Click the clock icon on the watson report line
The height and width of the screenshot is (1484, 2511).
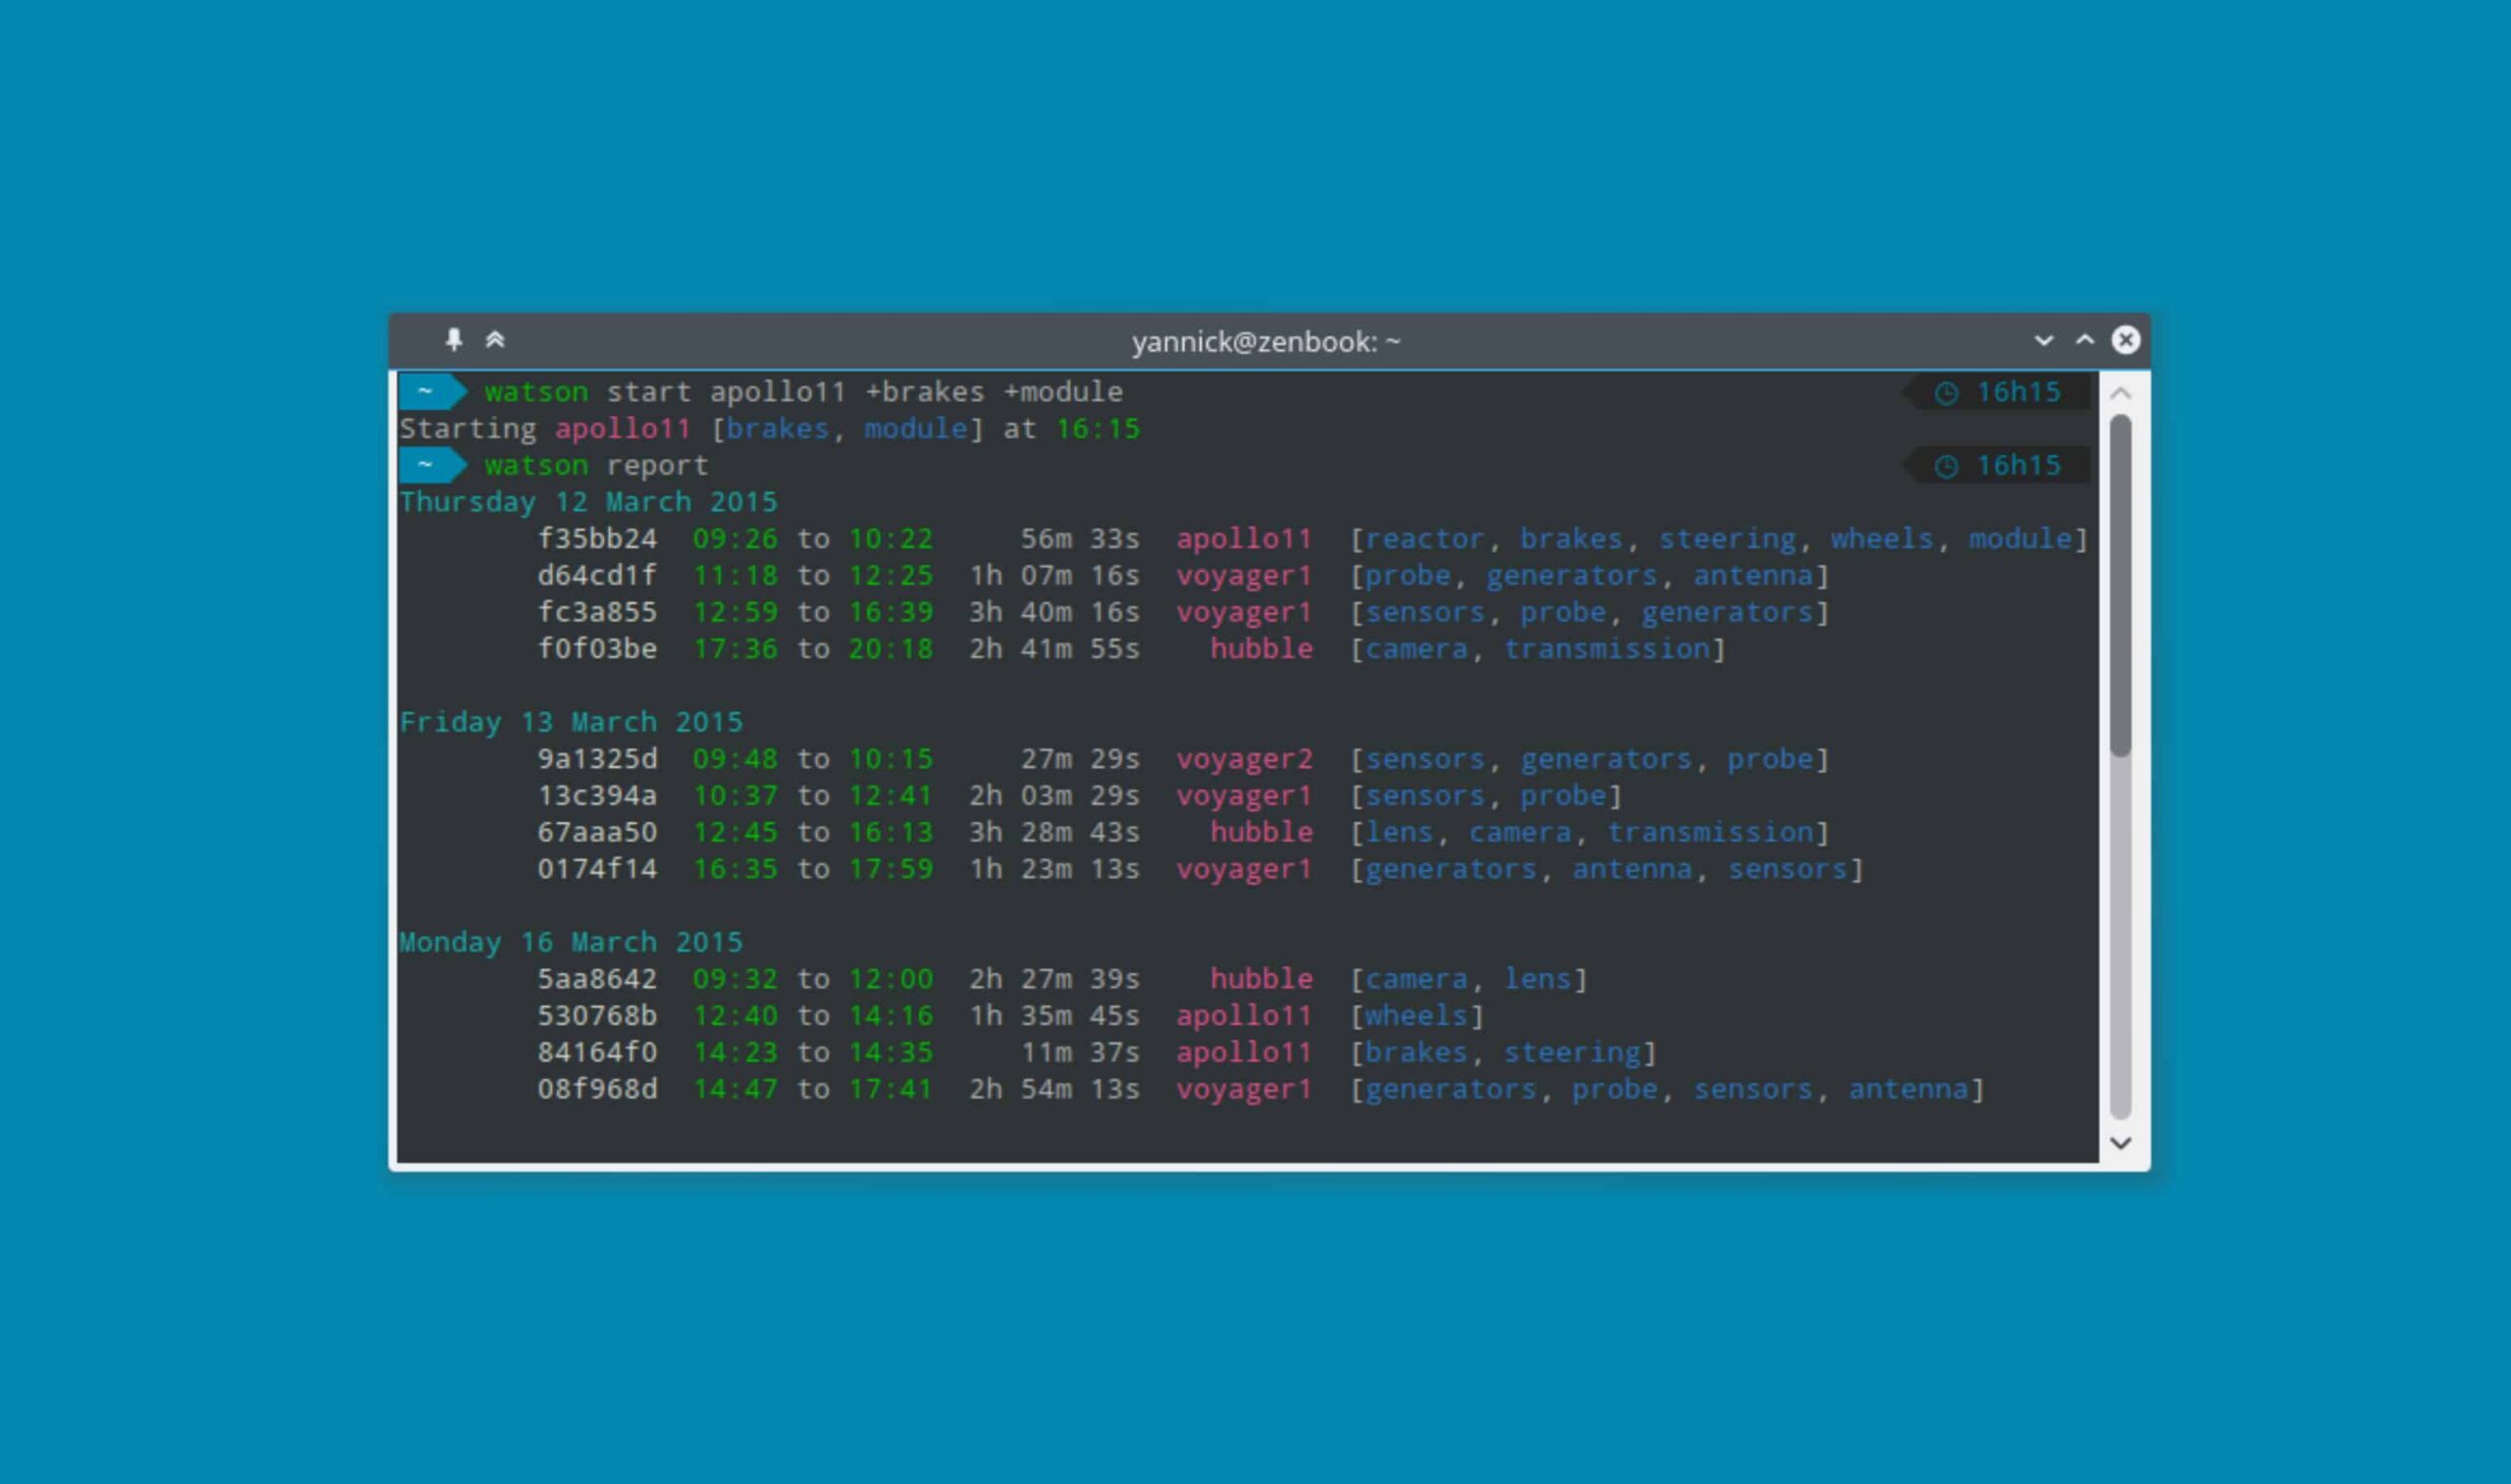click(1946, 466)
